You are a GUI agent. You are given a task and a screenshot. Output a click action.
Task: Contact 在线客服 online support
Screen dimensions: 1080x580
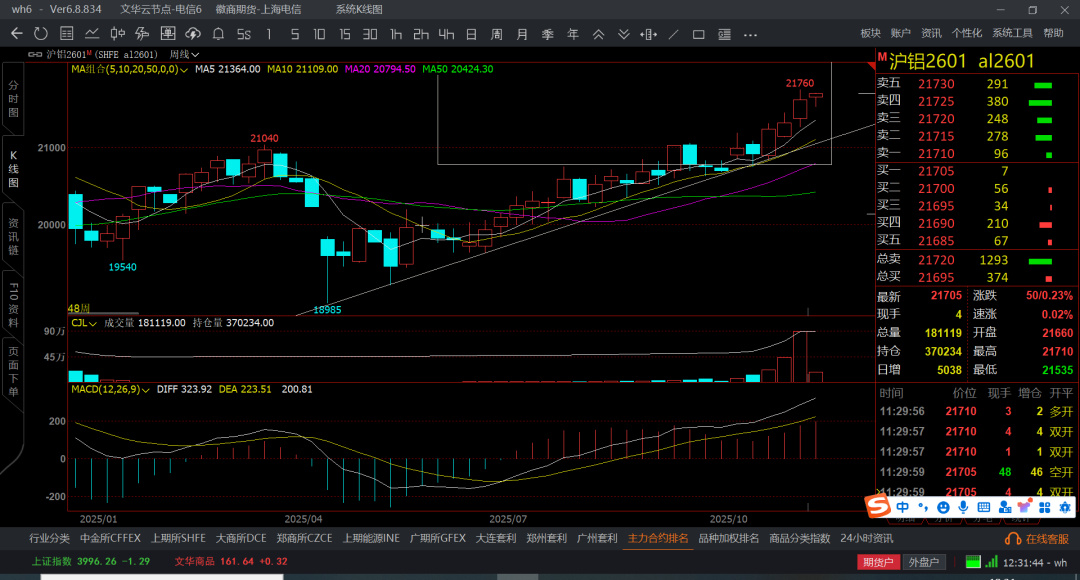[x=1037, y=539]
